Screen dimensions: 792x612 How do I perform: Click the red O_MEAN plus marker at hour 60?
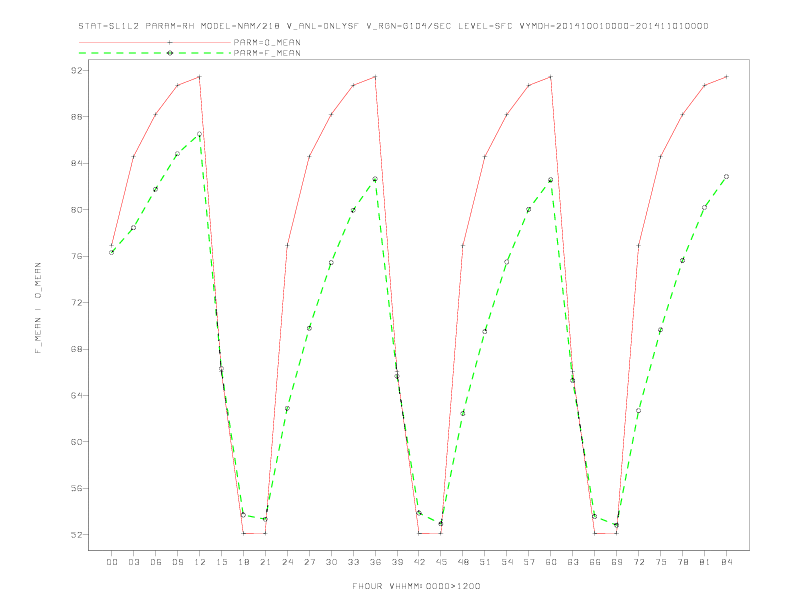(551, 77)
